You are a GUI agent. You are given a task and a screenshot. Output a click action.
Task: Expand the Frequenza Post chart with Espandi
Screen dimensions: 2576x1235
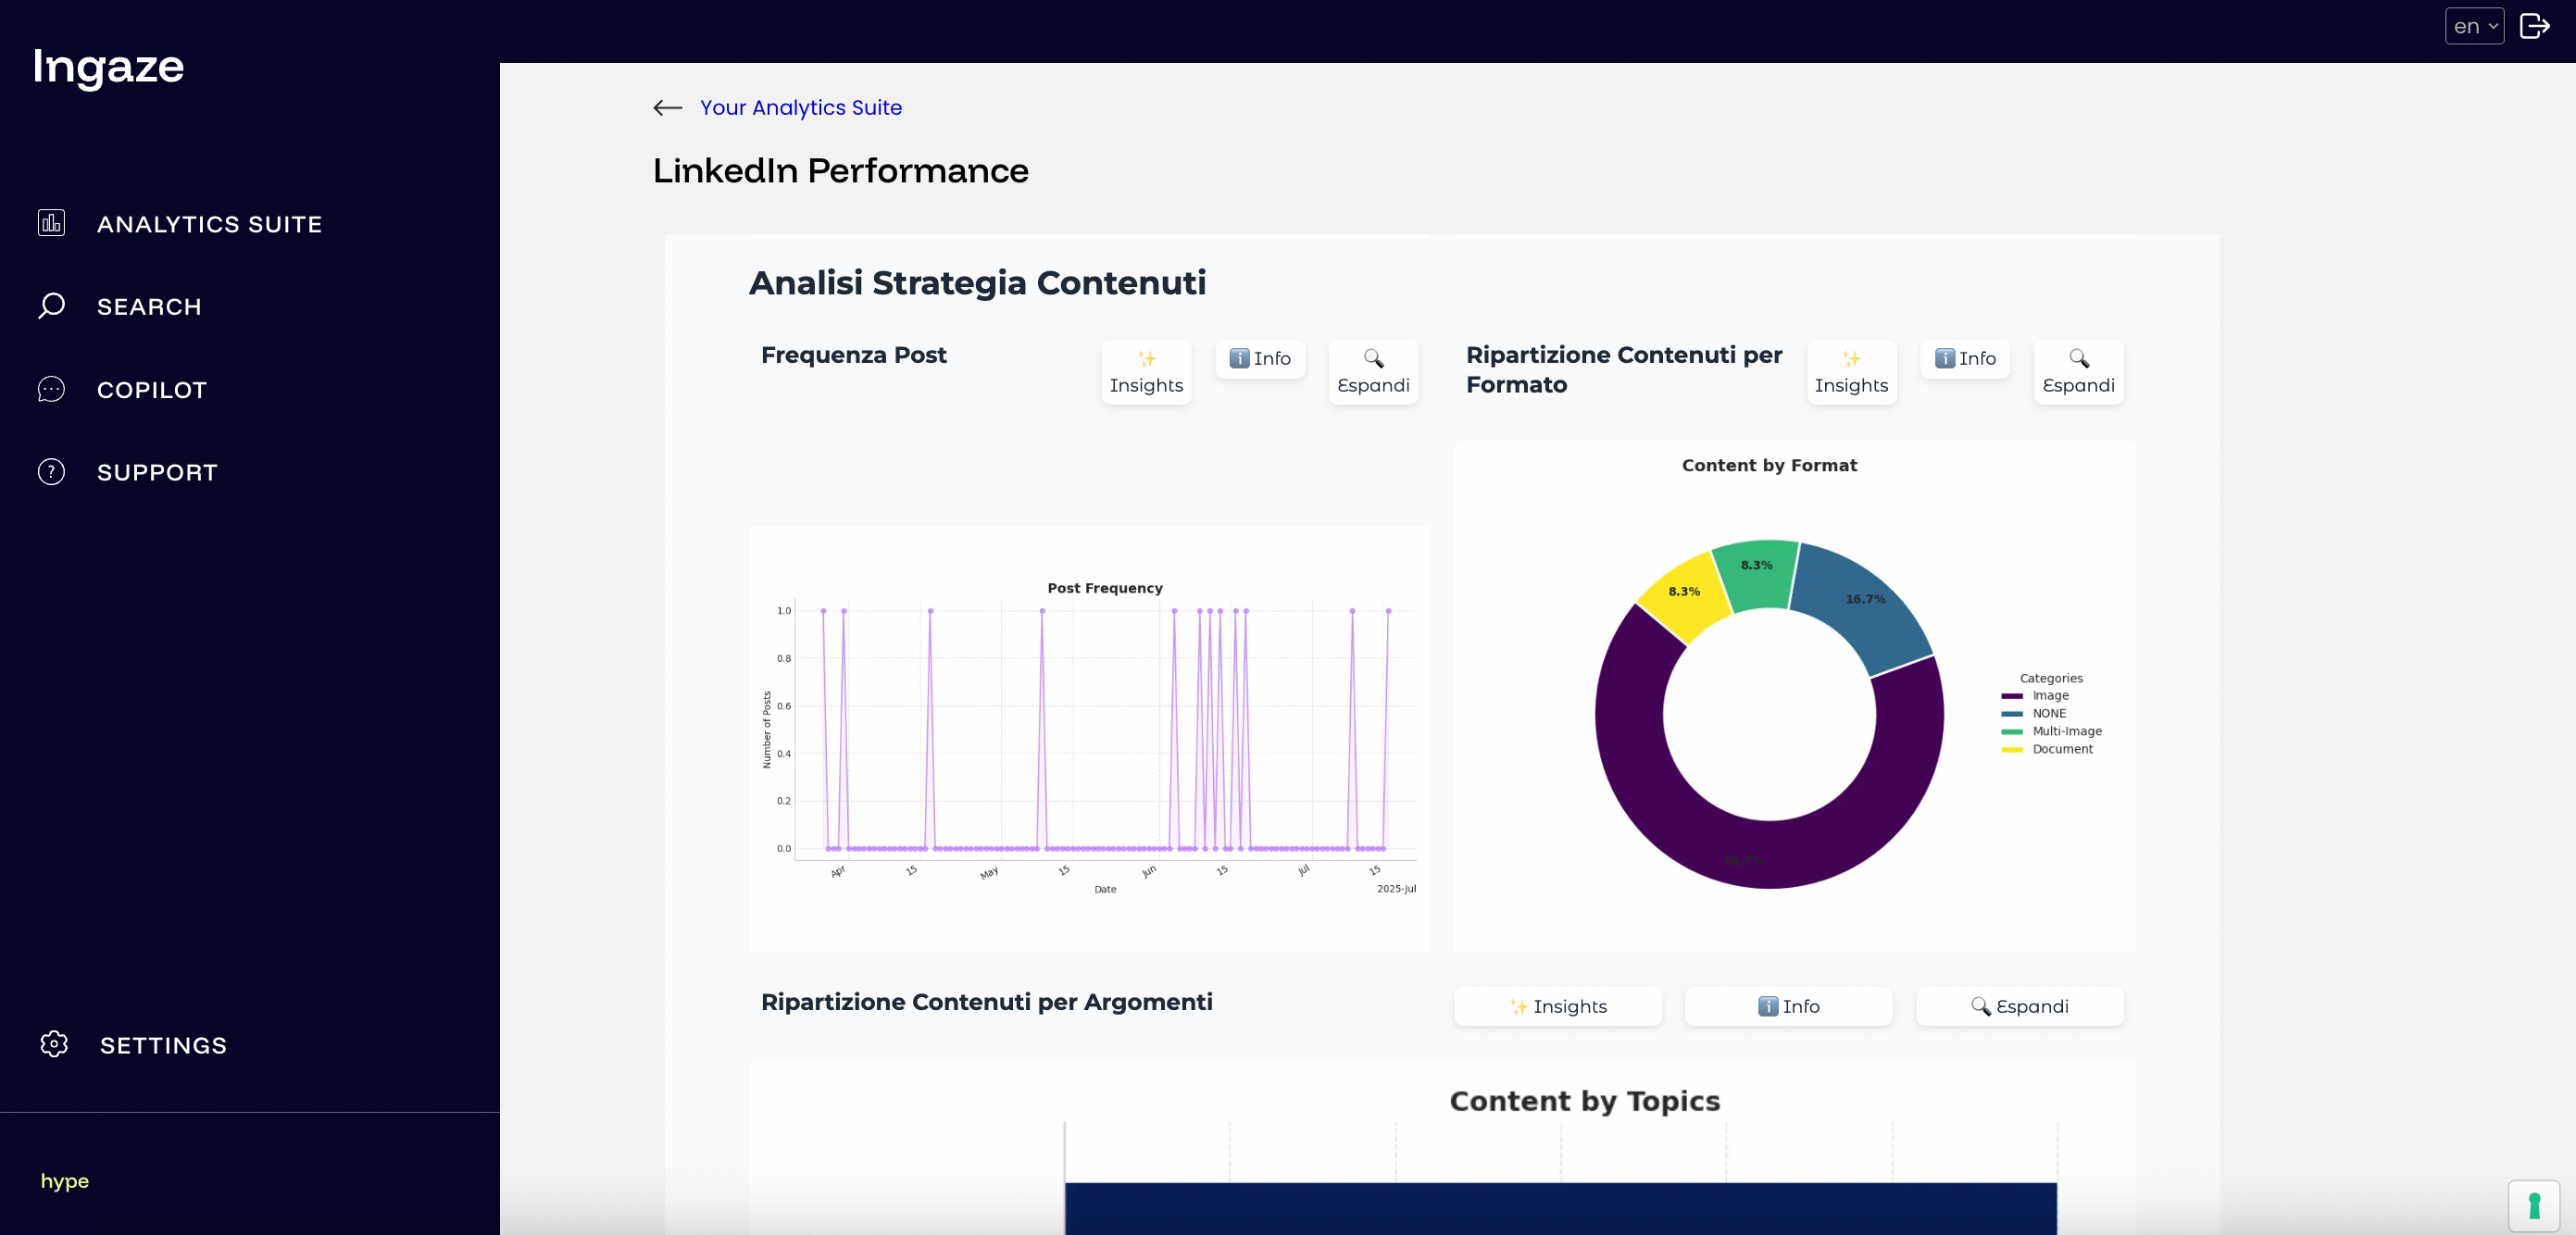click(x=1372, y=372)
